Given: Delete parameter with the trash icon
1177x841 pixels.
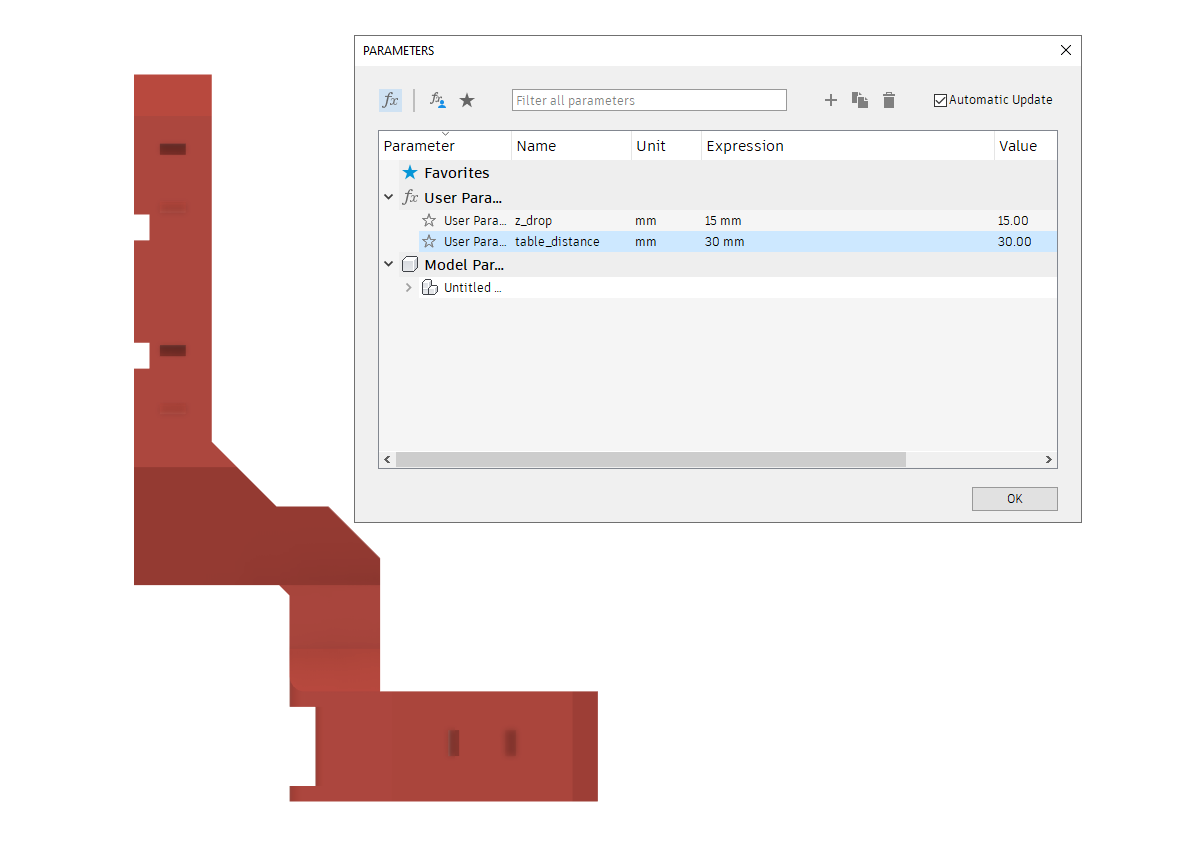Looking at the screenshot, I should point(889,100).
